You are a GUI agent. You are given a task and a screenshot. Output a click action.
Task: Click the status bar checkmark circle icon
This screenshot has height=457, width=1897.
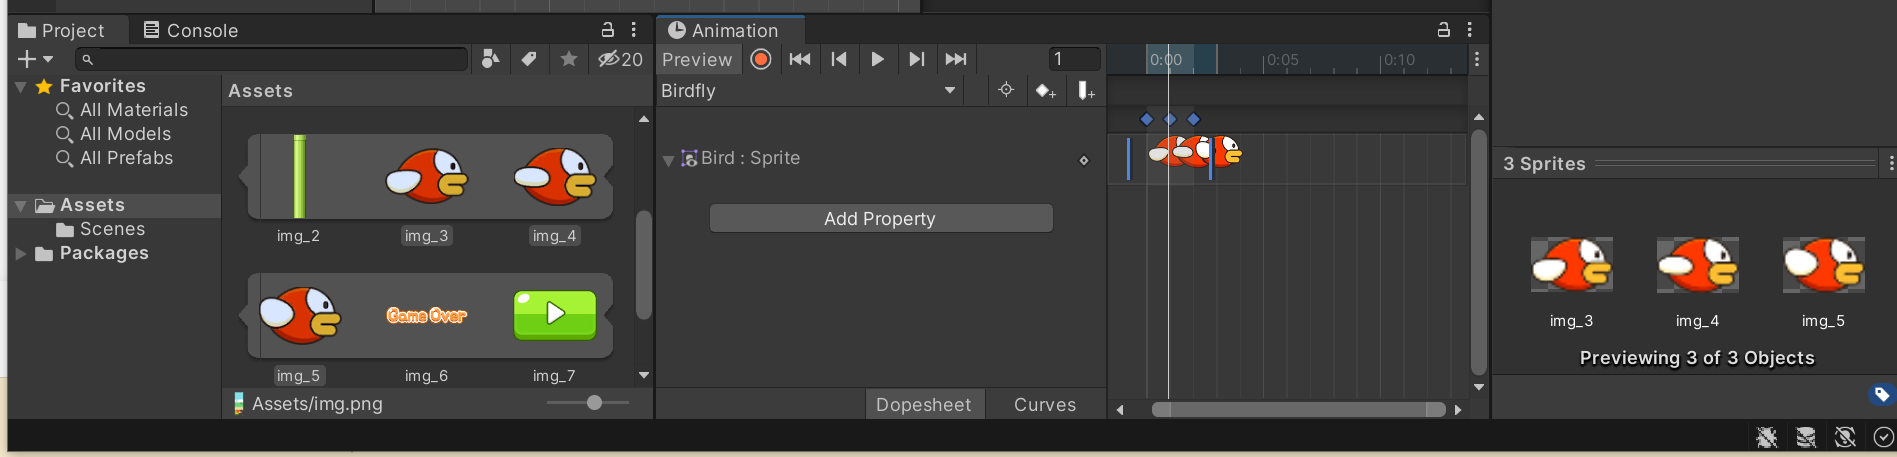1884,437
